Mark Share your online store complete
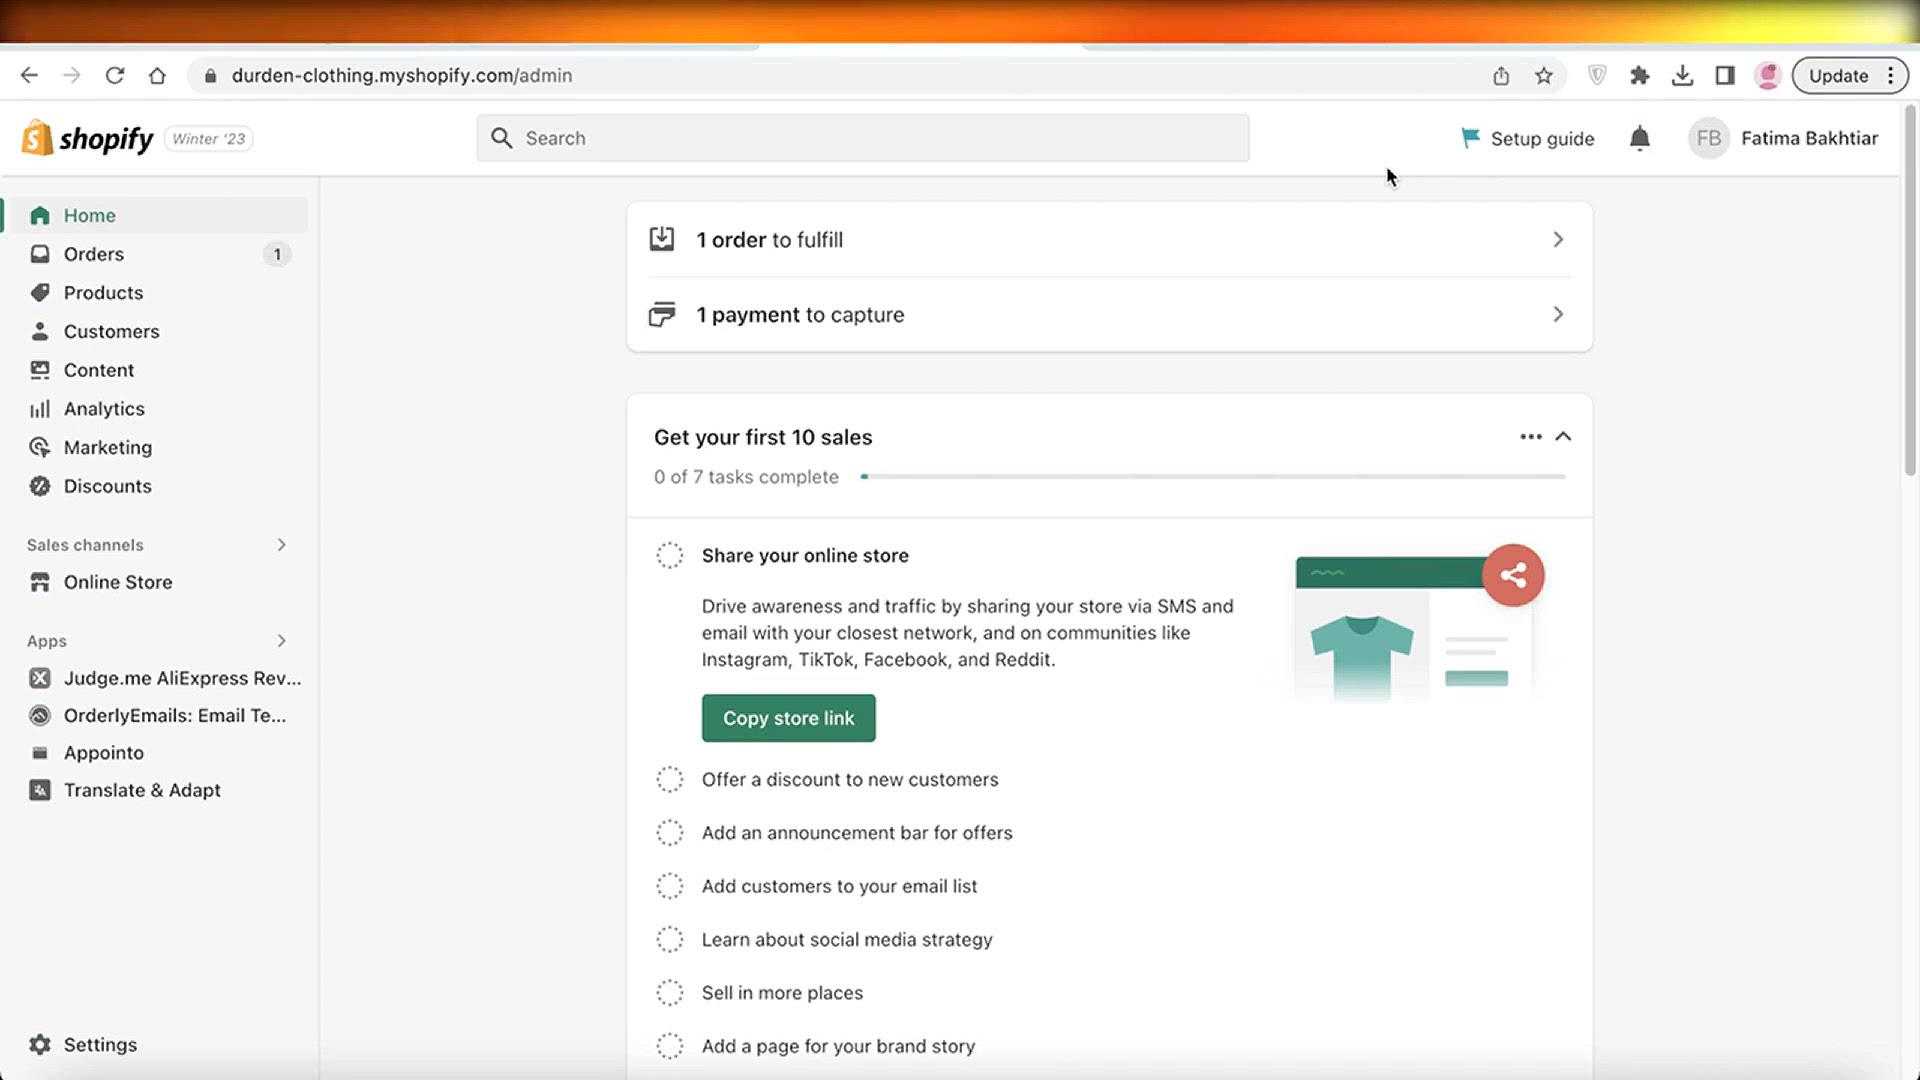This screenshot has height=1080, width=1920. pos(670,555)
